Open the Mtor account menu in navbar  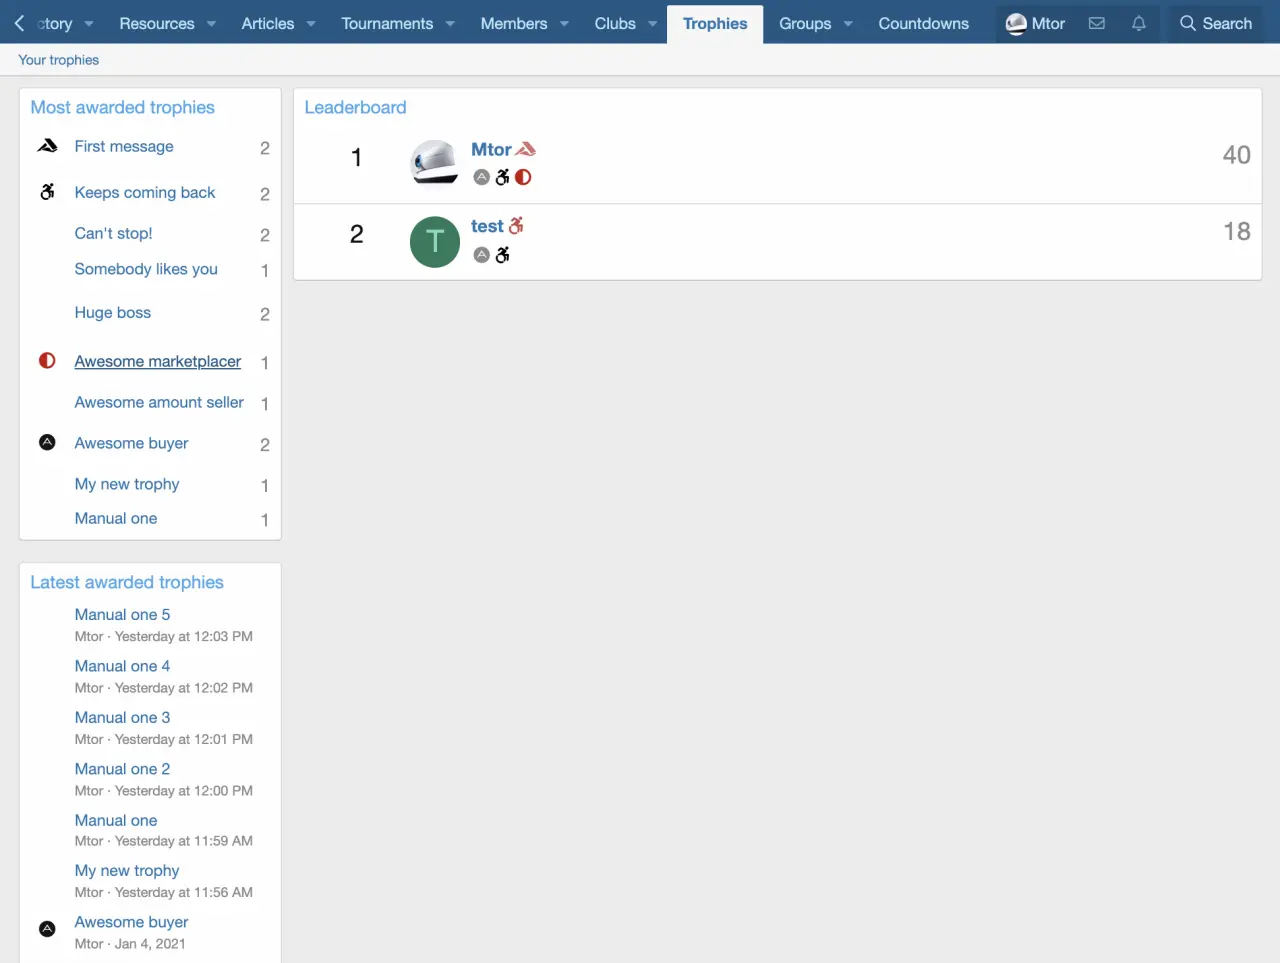[1035, 23]
